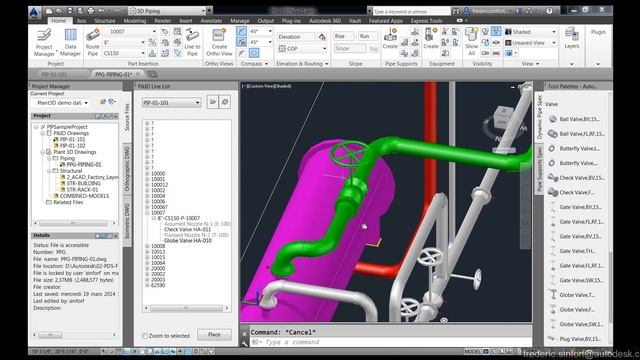Image resolution: width=640 pixels, height=360 pixels.
Task: Select Ball Valve,FL,RF,15 from tool palette
Action: tap(576, 134)
